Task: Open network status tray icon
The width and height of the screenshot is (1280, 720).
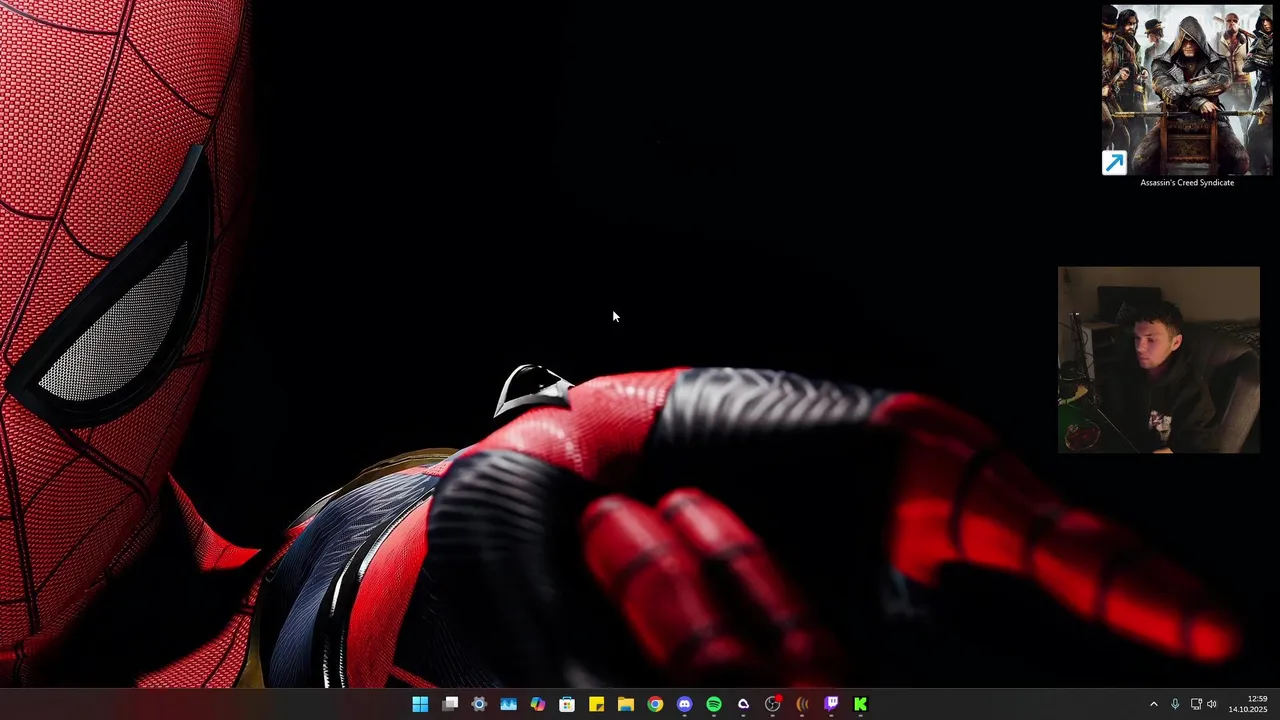Action: (1196, 704)
